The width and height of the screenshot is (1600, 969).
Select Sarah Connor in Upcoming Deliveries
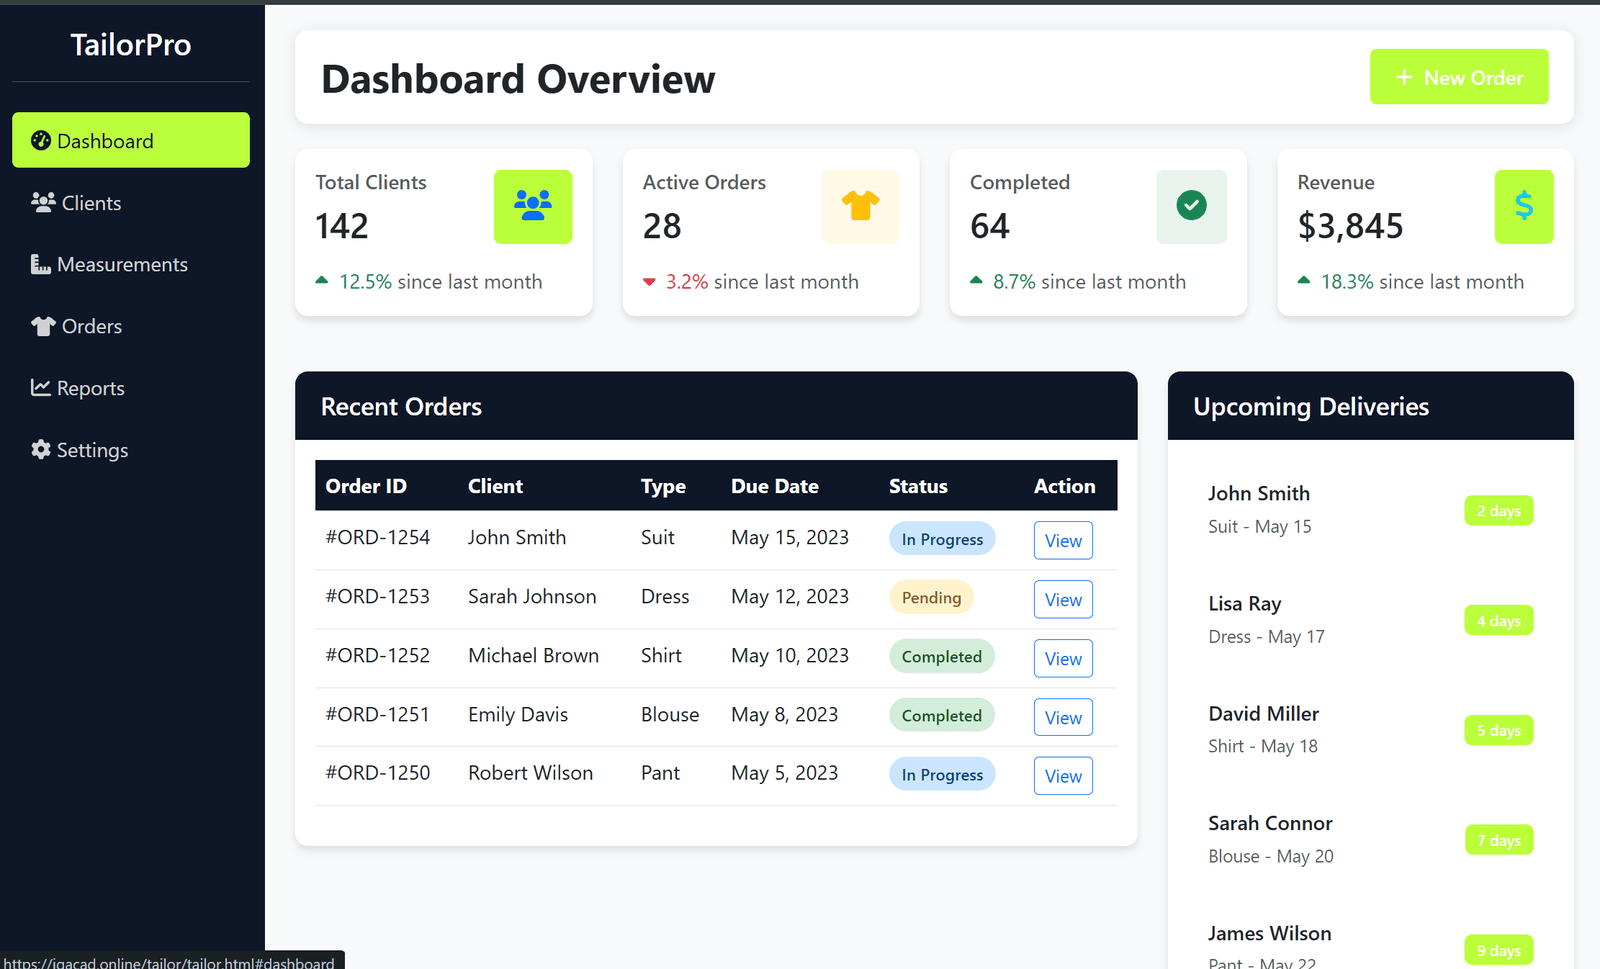pos(1270,823)
